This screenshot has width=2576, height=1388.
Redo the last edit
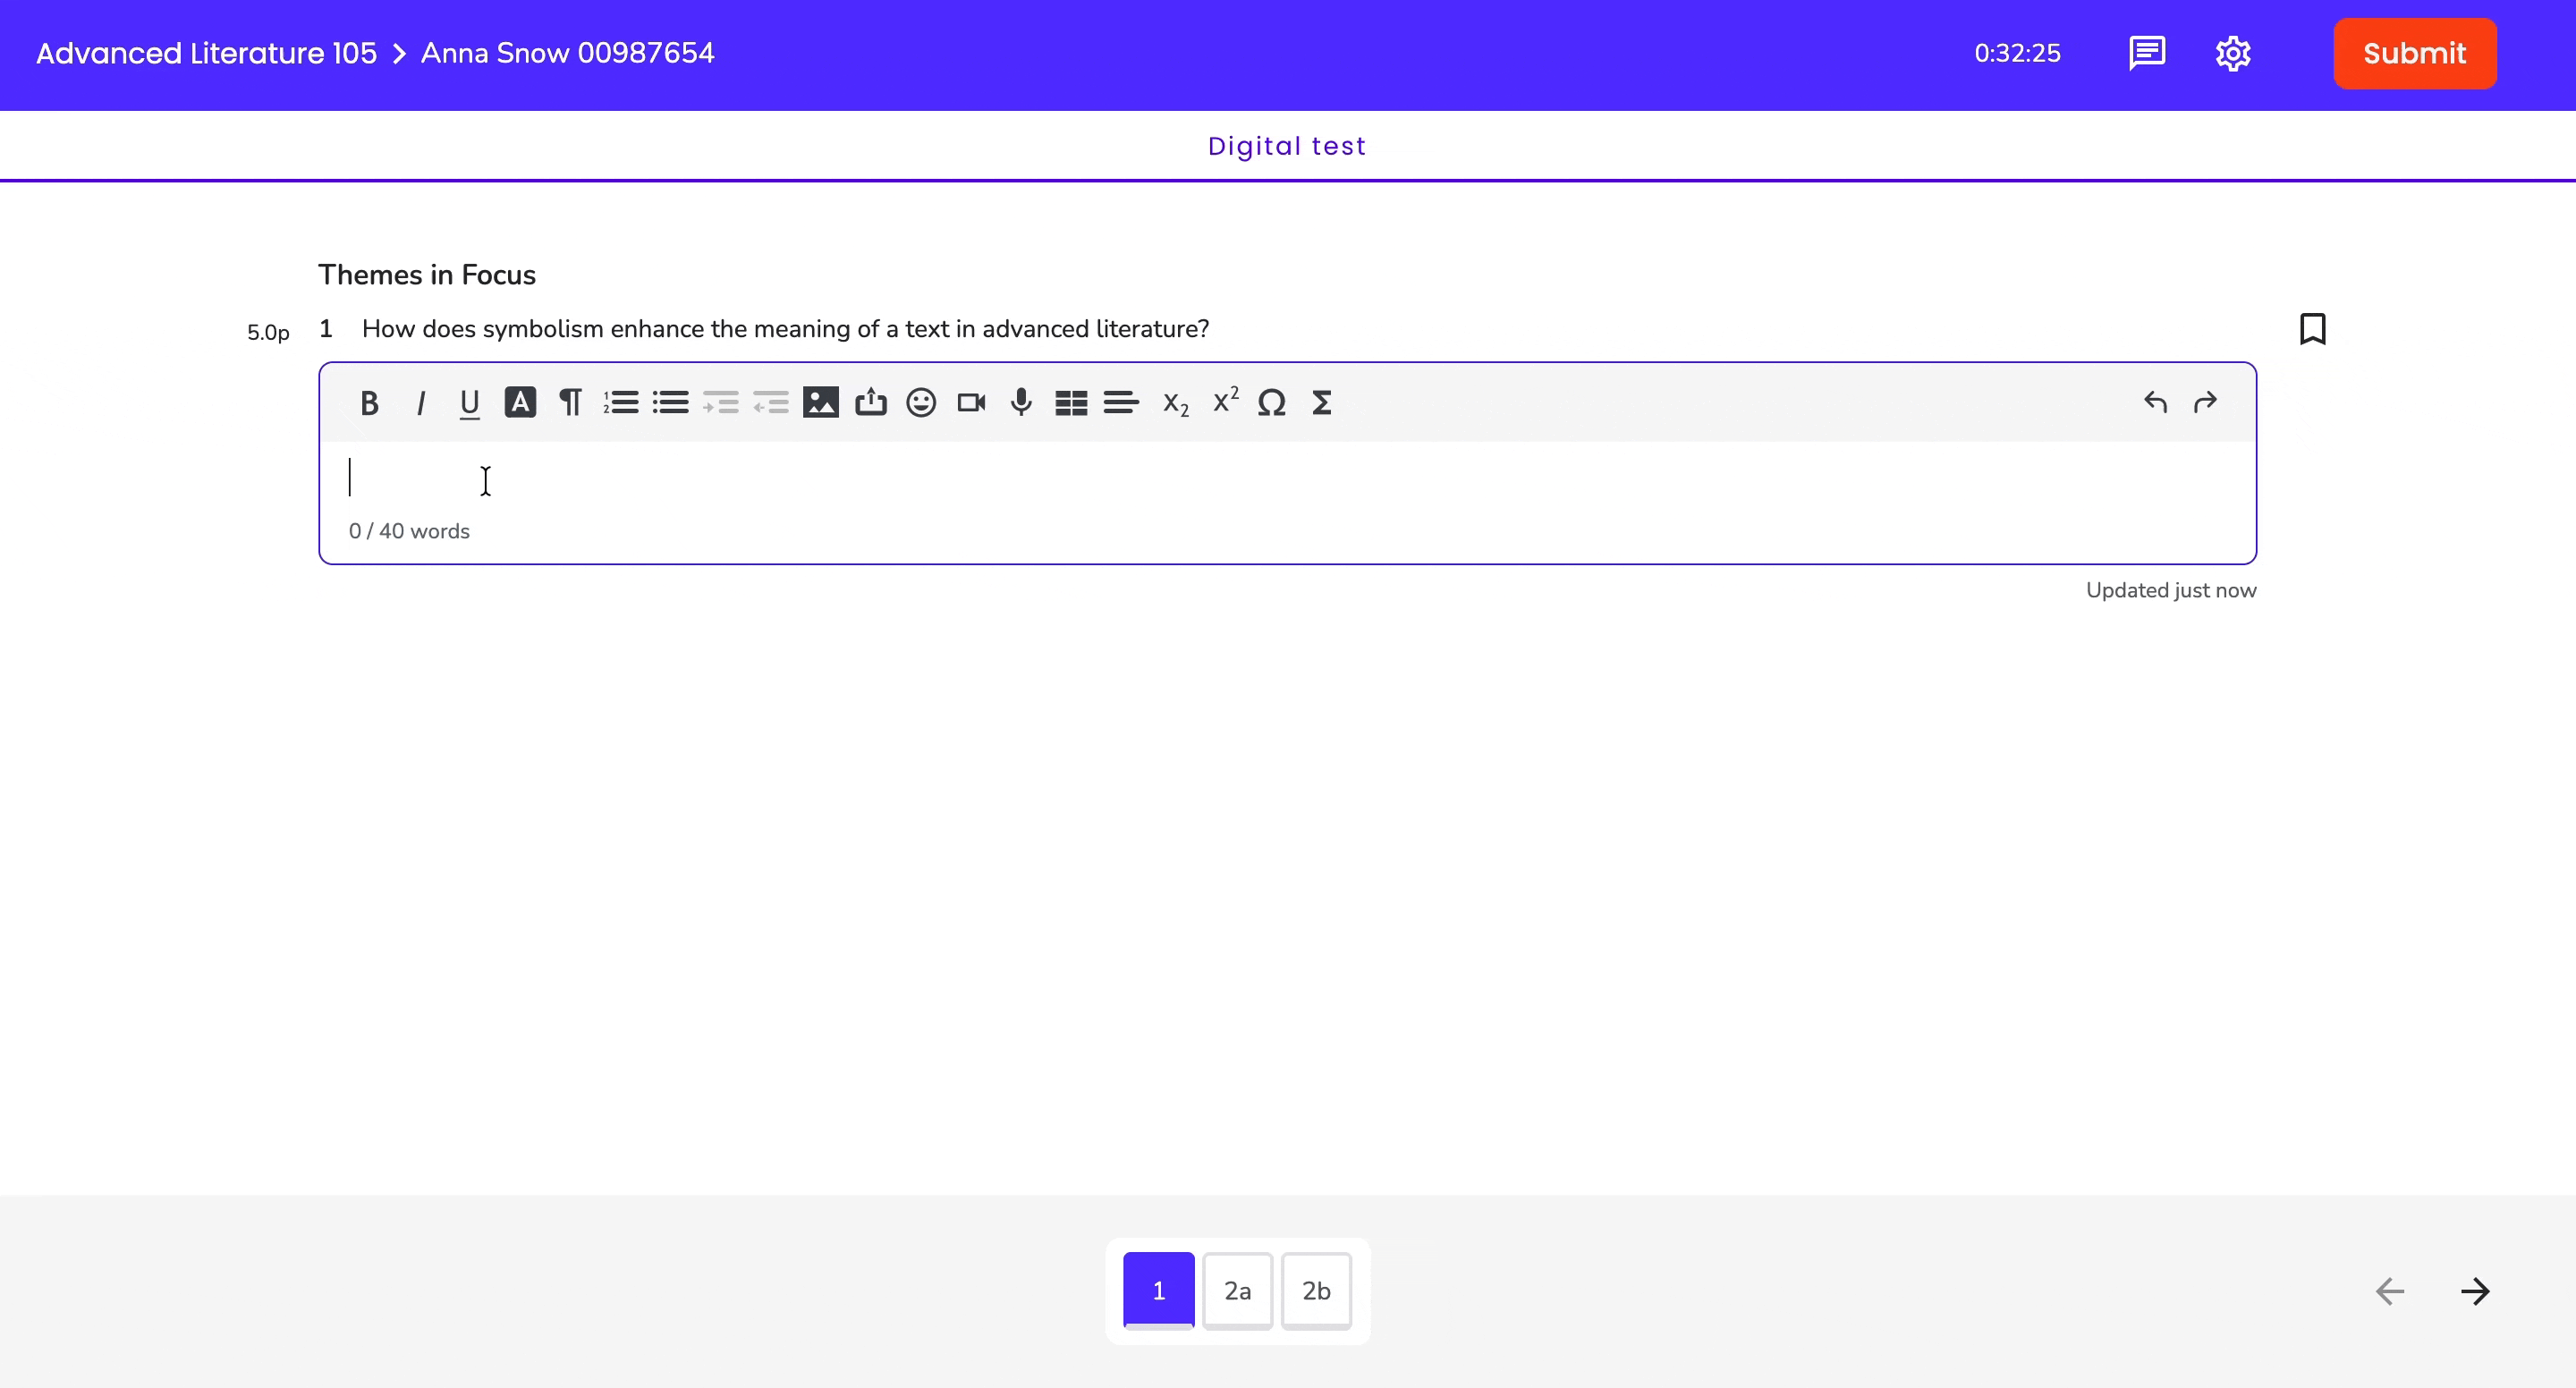(x=2205, y=402)
